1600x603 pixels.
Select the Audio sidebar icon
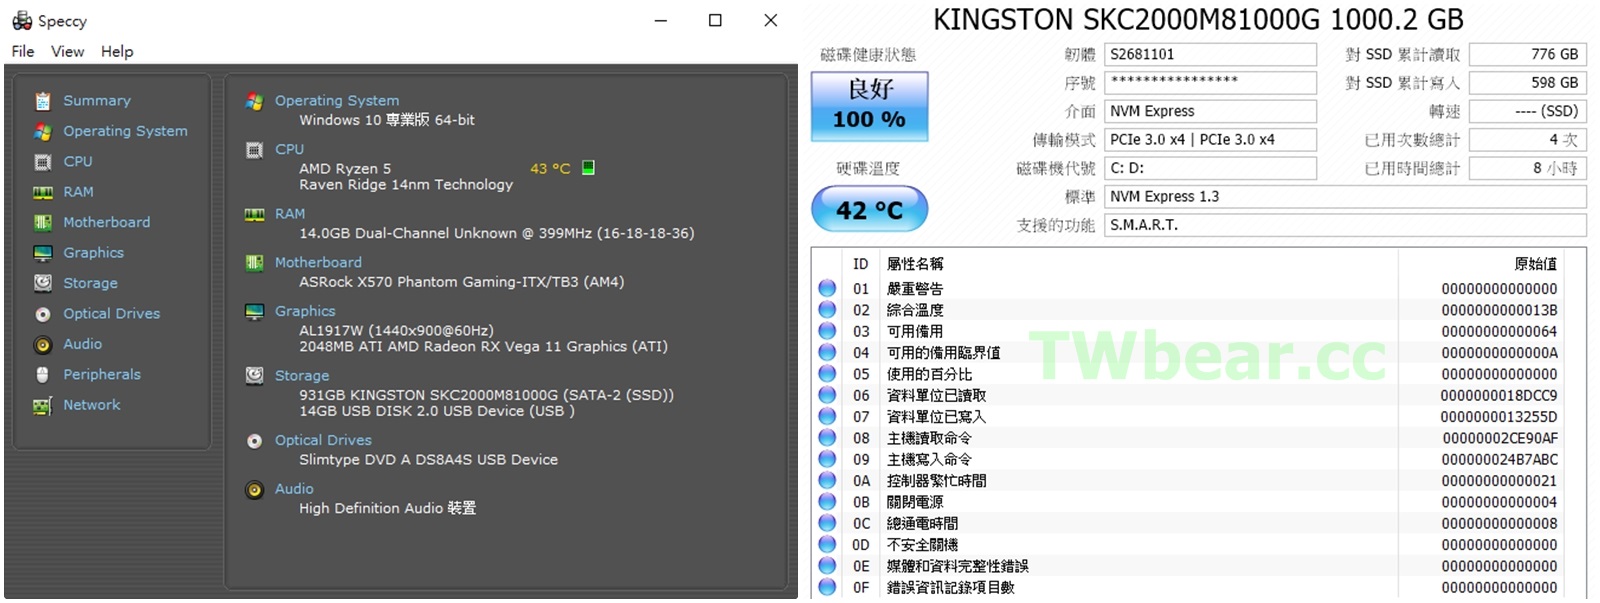point(42,345)
